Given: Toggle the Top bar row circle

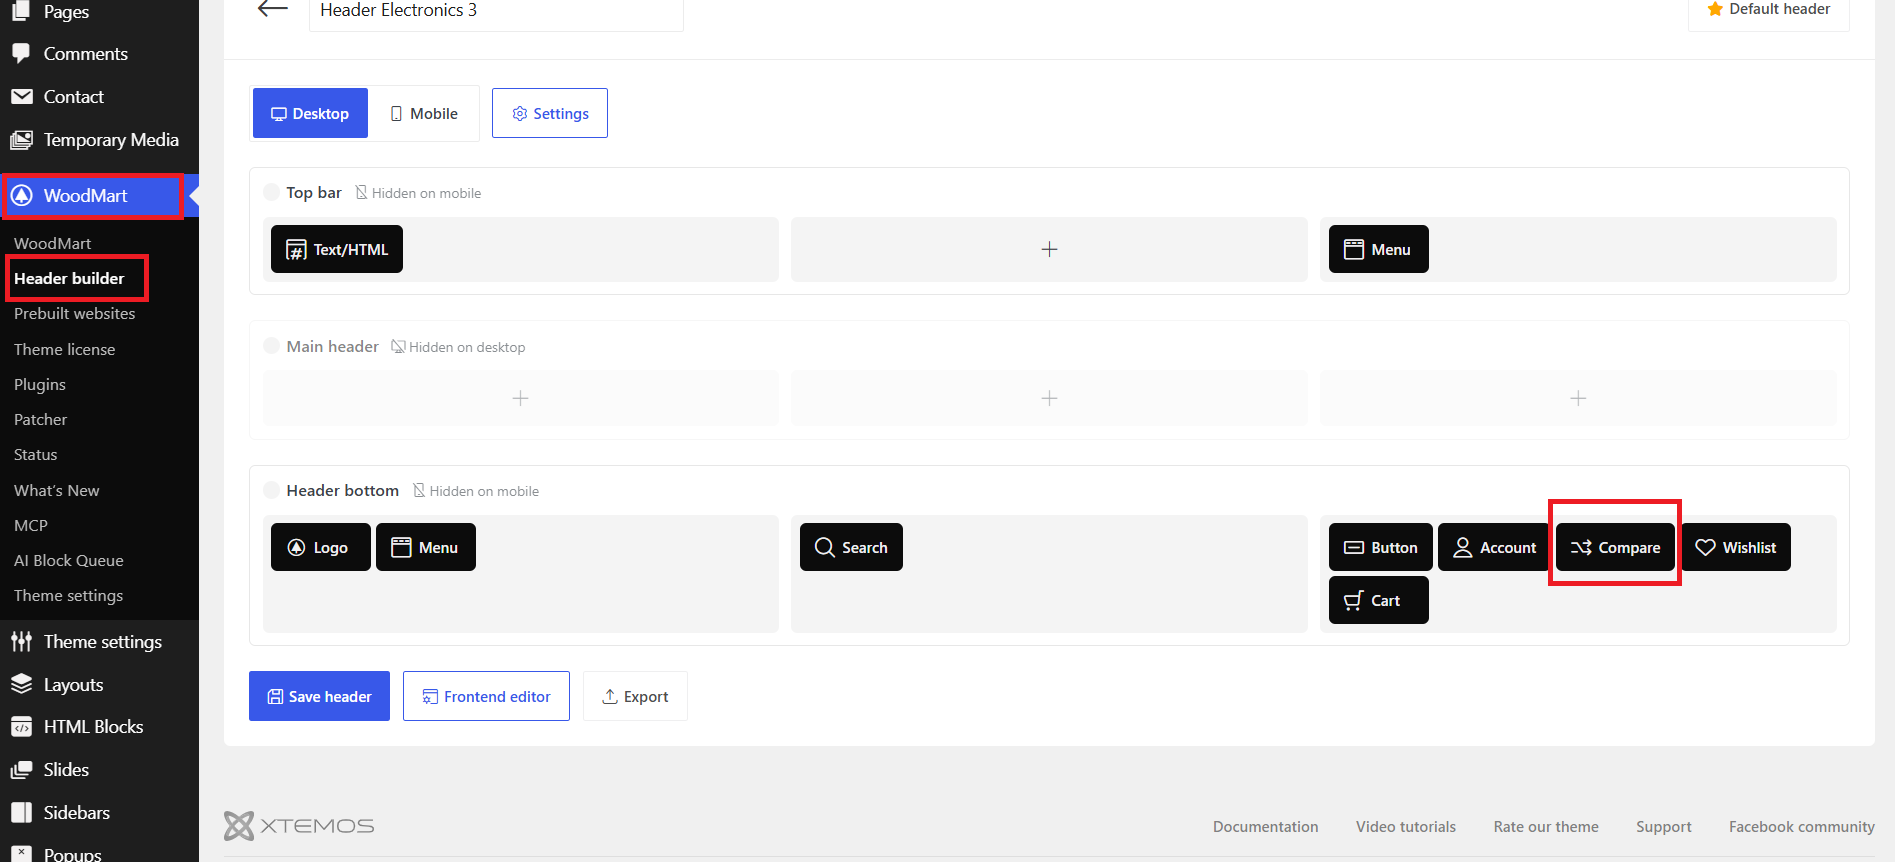Looking at the screenshot, I should 271,192.
